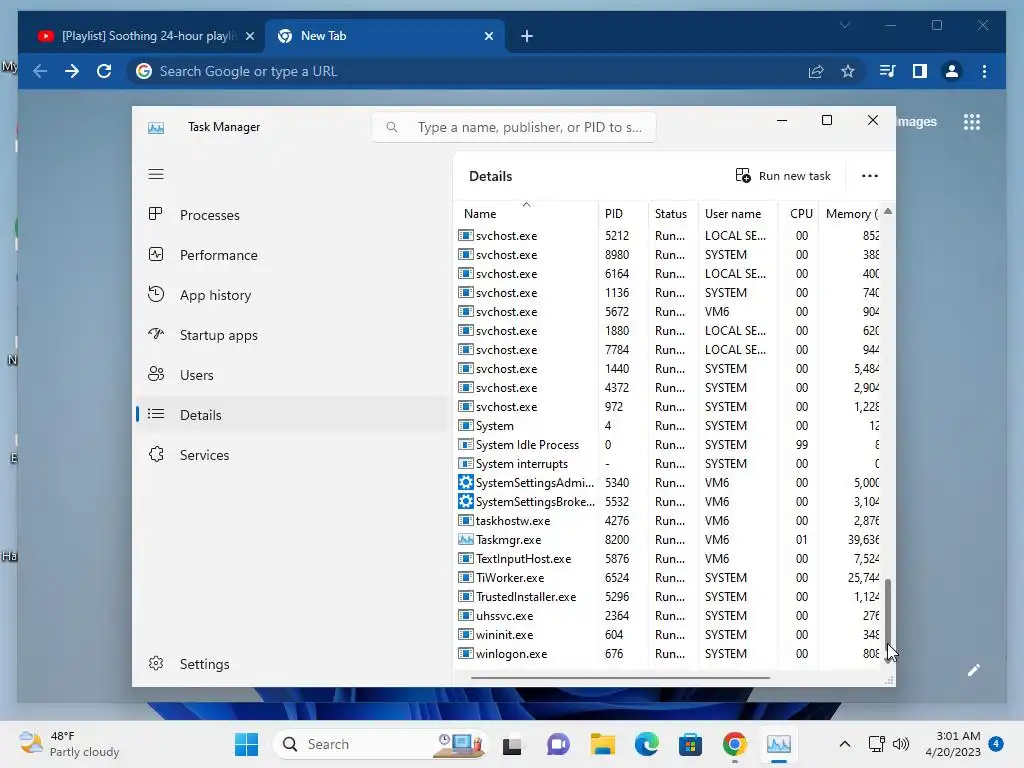The image size is (1024, 768).
Task: Select the TextInputHost.exe row
Action: coord(668,558)
